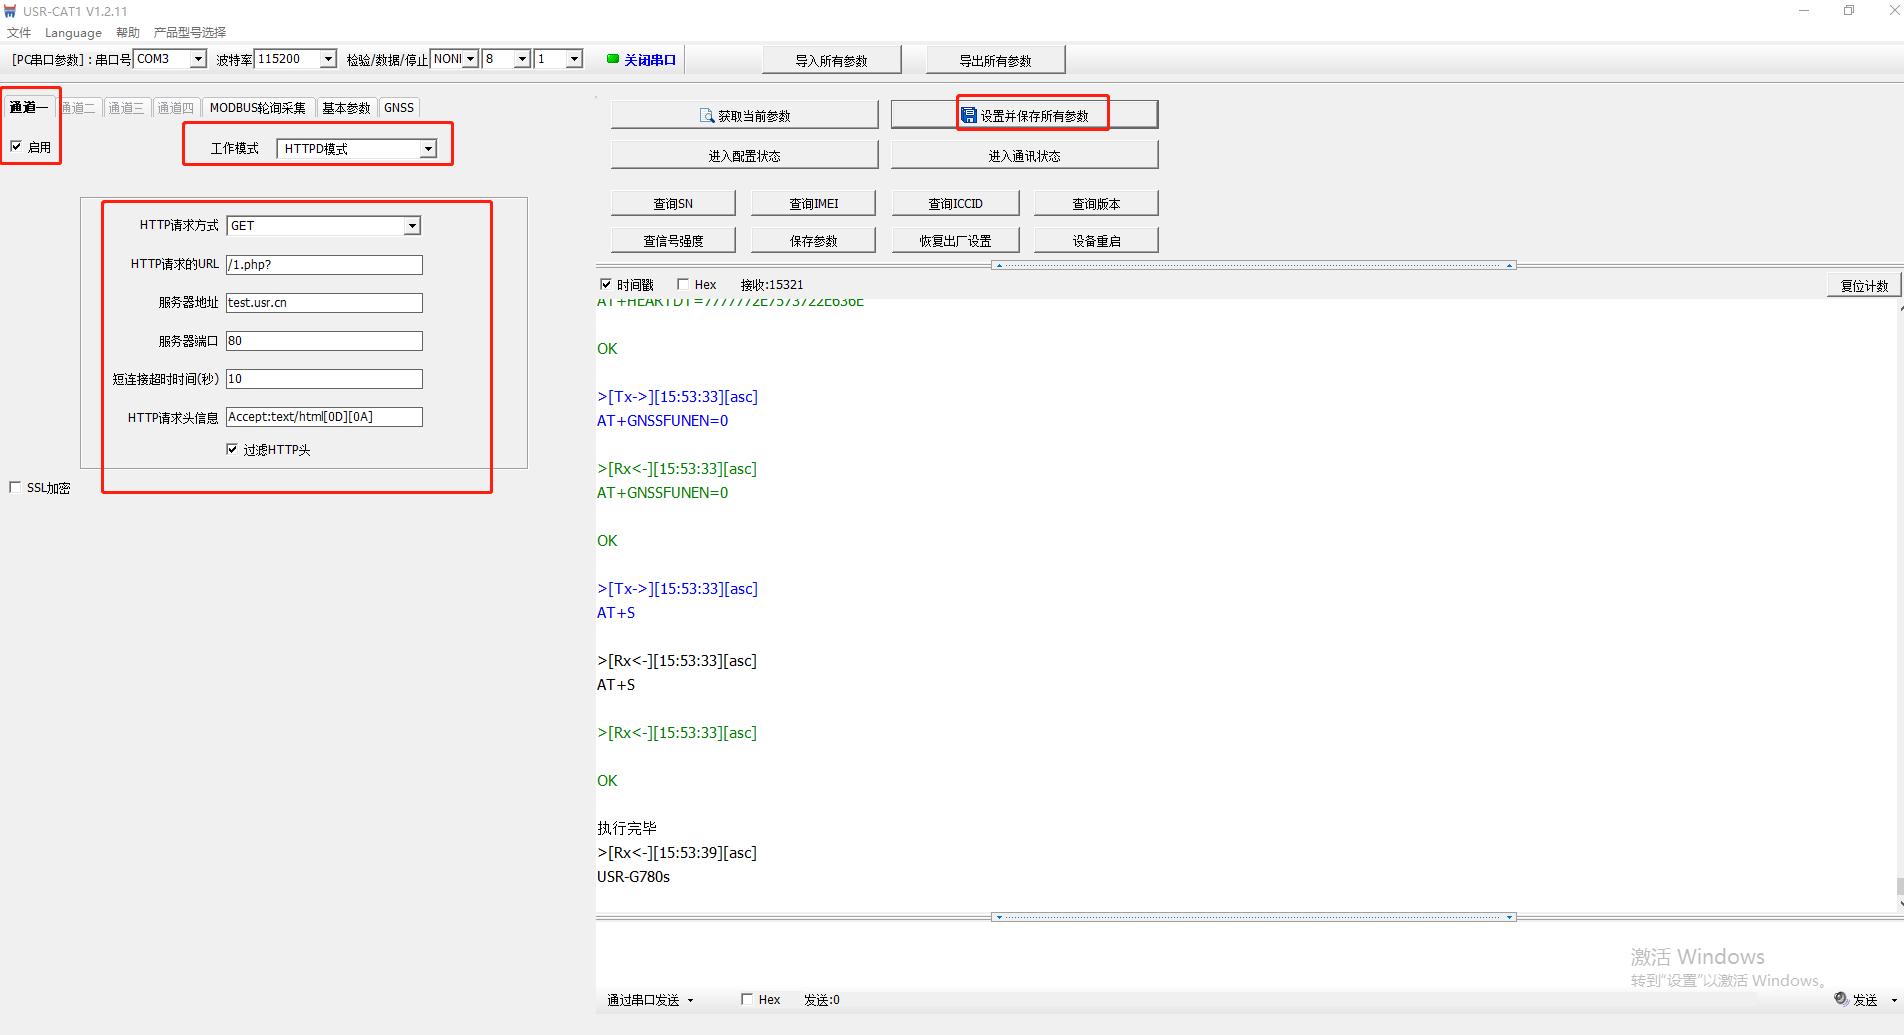Uncheck the 启用 checkbox for channel one
This screenshot has width=1904, height=1035.
pyautogui.click(x=16, y=147)
